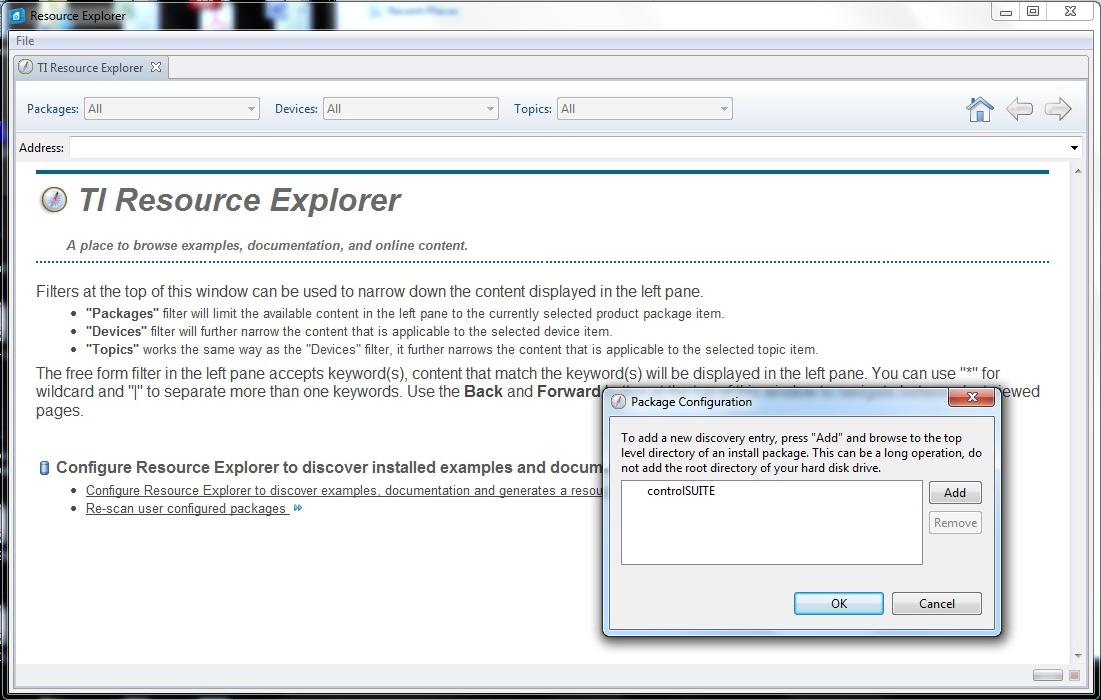Image resolution: width=1101 pixels, height=700 pixels.
Task: Close the TI Resource Explorer tab
Action: pos(156,67)
